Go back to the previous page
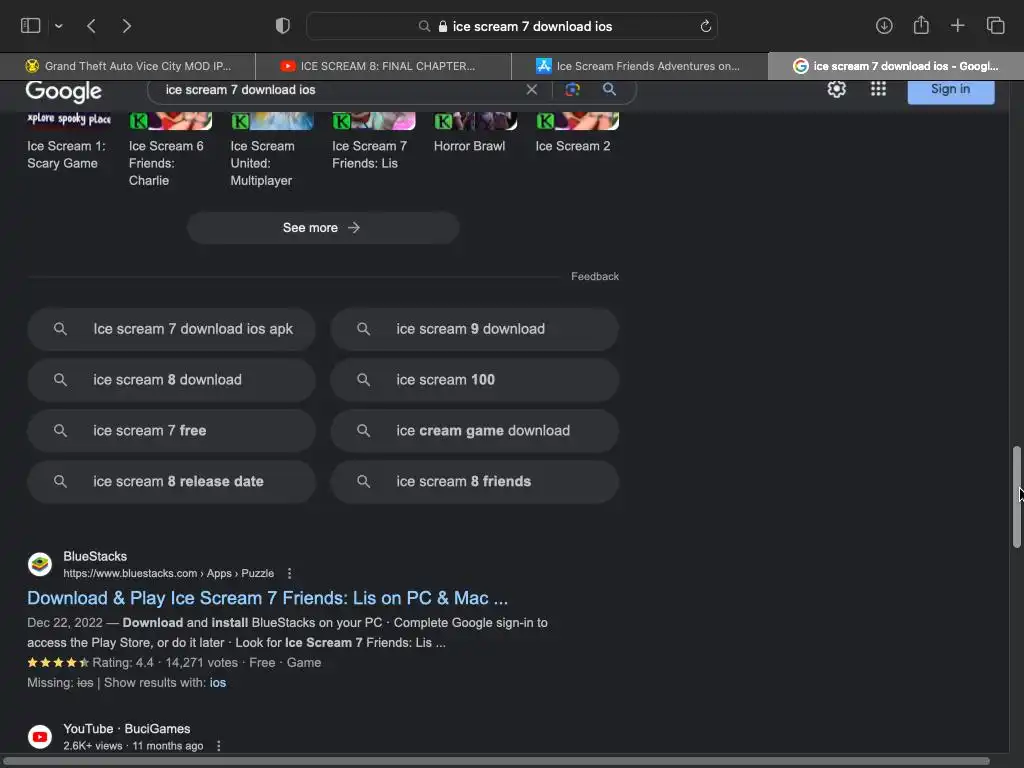Viewport: 1024px width, 768px height. 91,26
